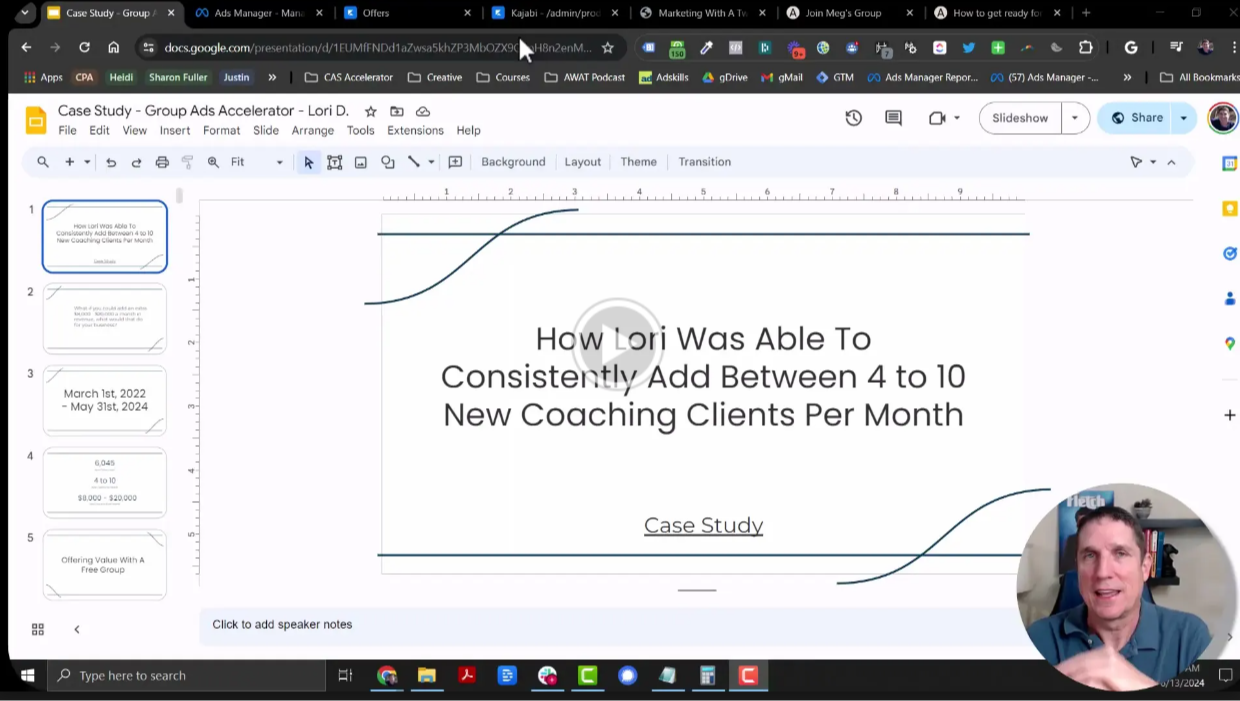Select the Line tool icon
This screenshot has width=1240, height=701.
pos(413,162)
